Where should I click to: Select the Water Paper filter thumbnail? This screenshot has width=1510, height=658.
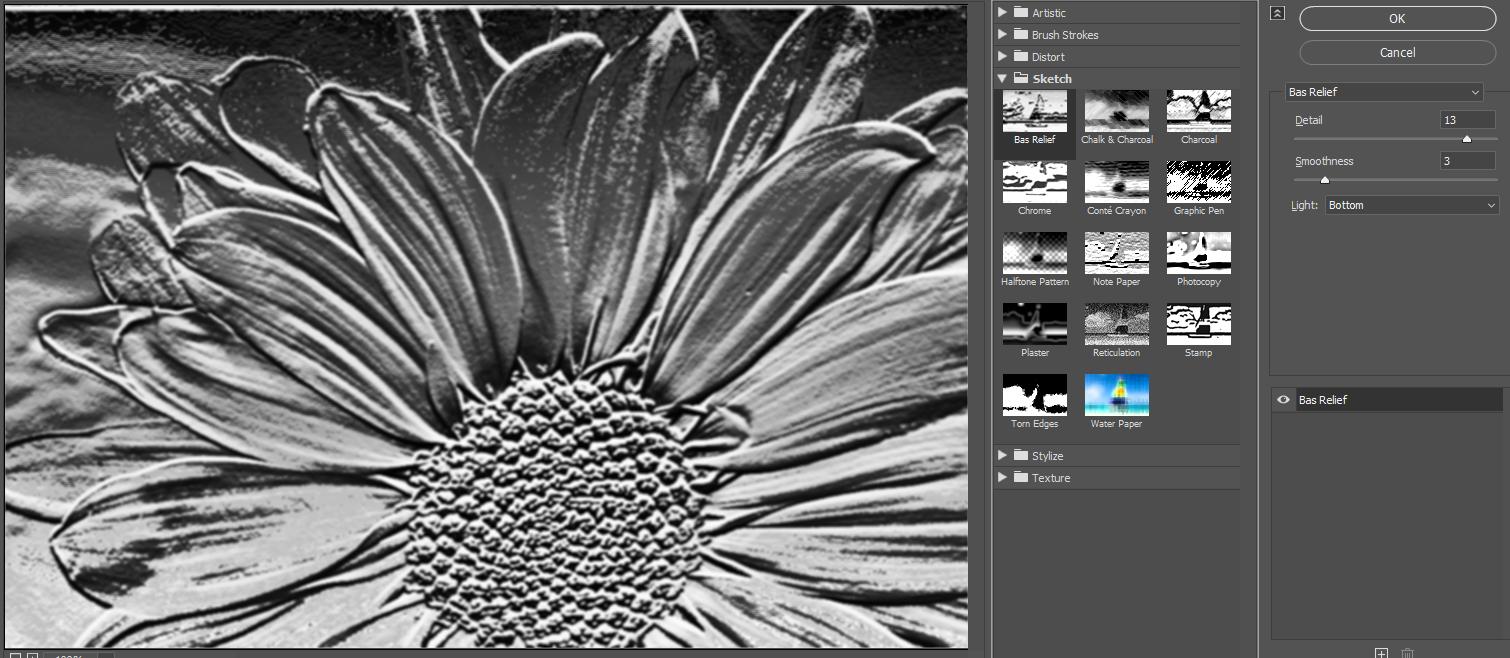[x=1117, y=395]
